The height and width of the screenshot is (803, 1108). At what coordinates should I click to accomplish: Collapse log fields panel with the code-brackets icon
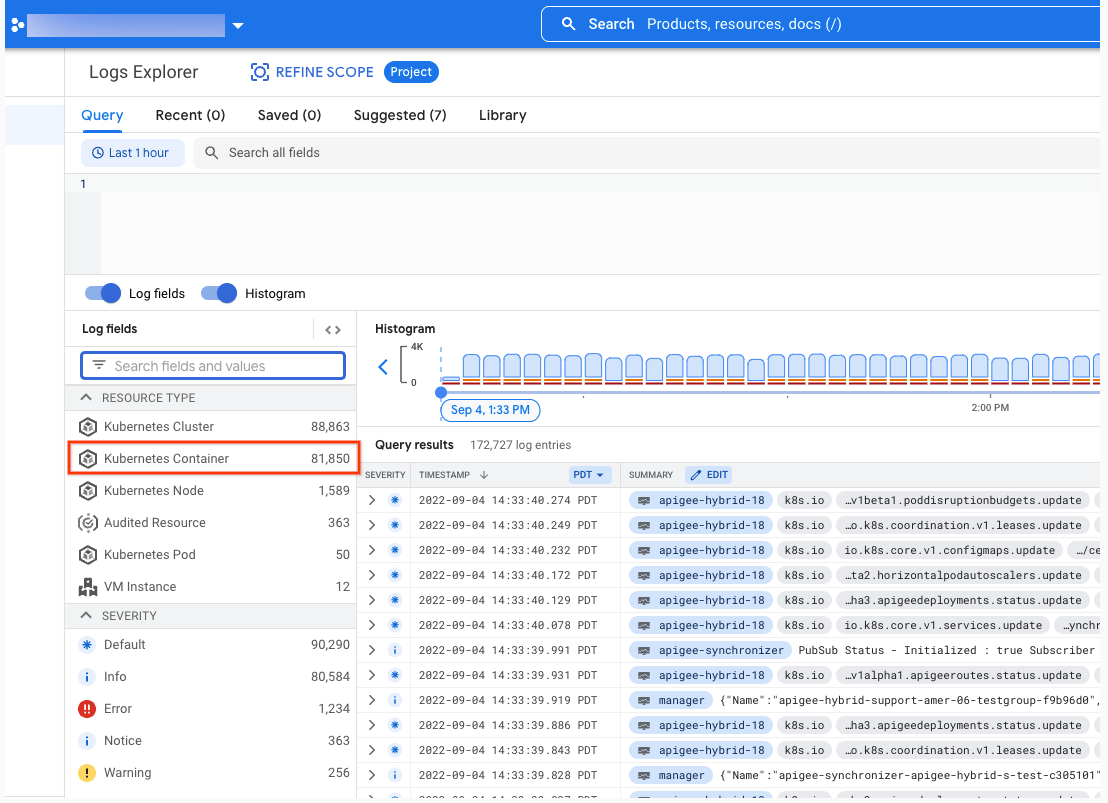(333, 330)
